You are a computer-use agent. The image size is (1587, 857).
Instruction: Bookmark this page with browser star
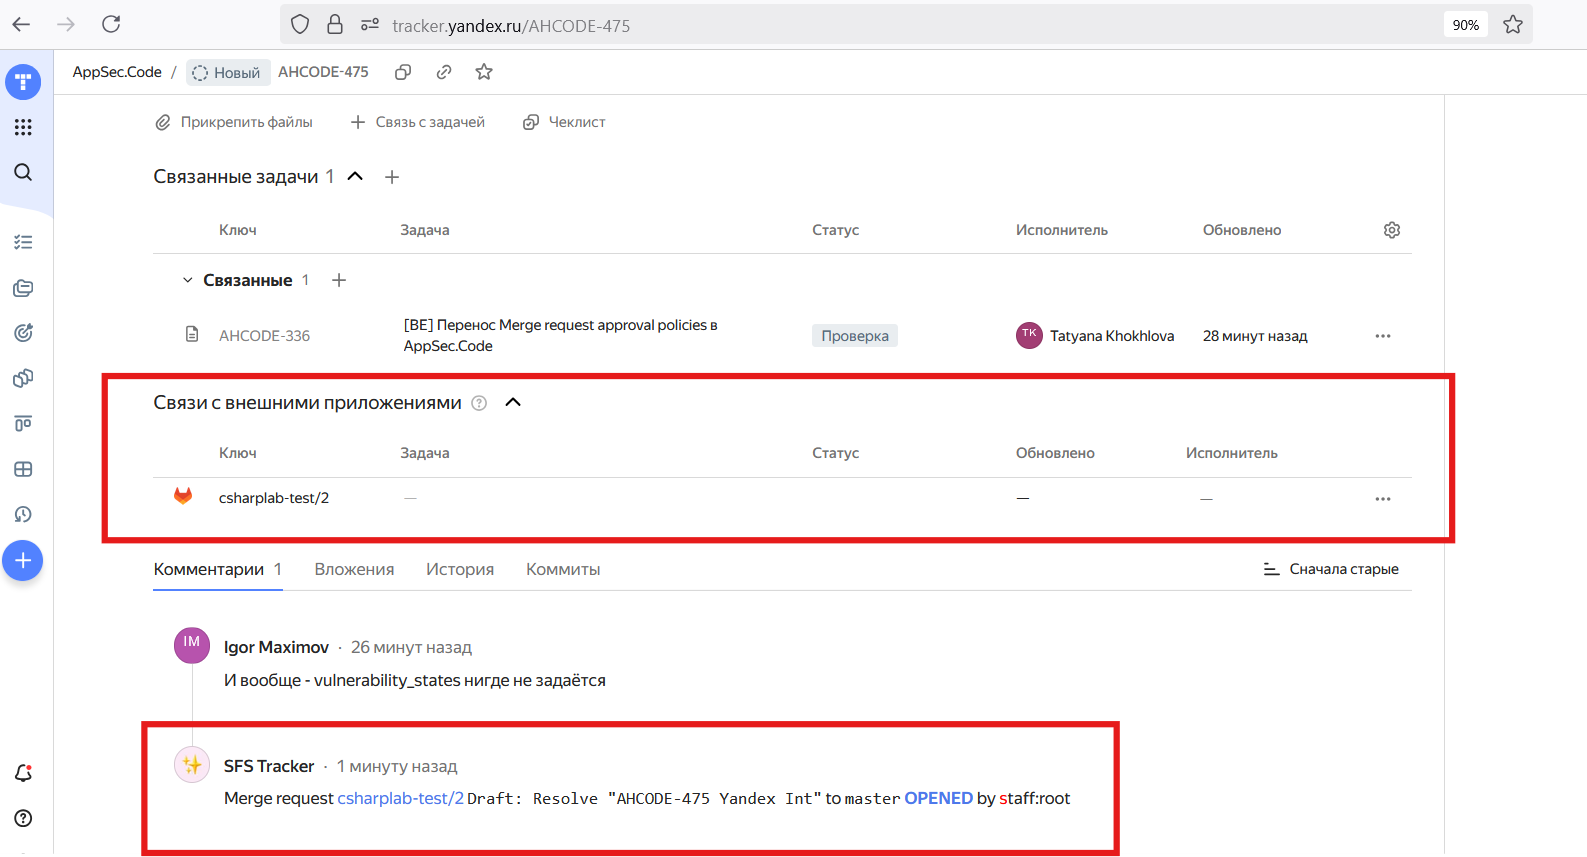(1513, 25)
